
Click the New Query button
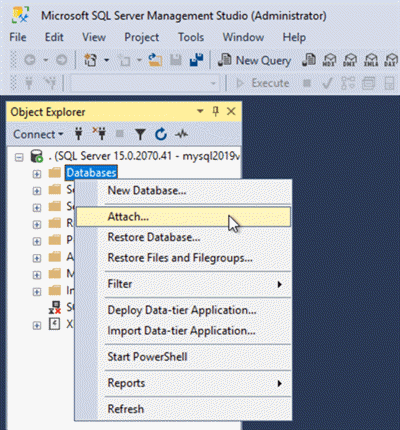(254, 60)
